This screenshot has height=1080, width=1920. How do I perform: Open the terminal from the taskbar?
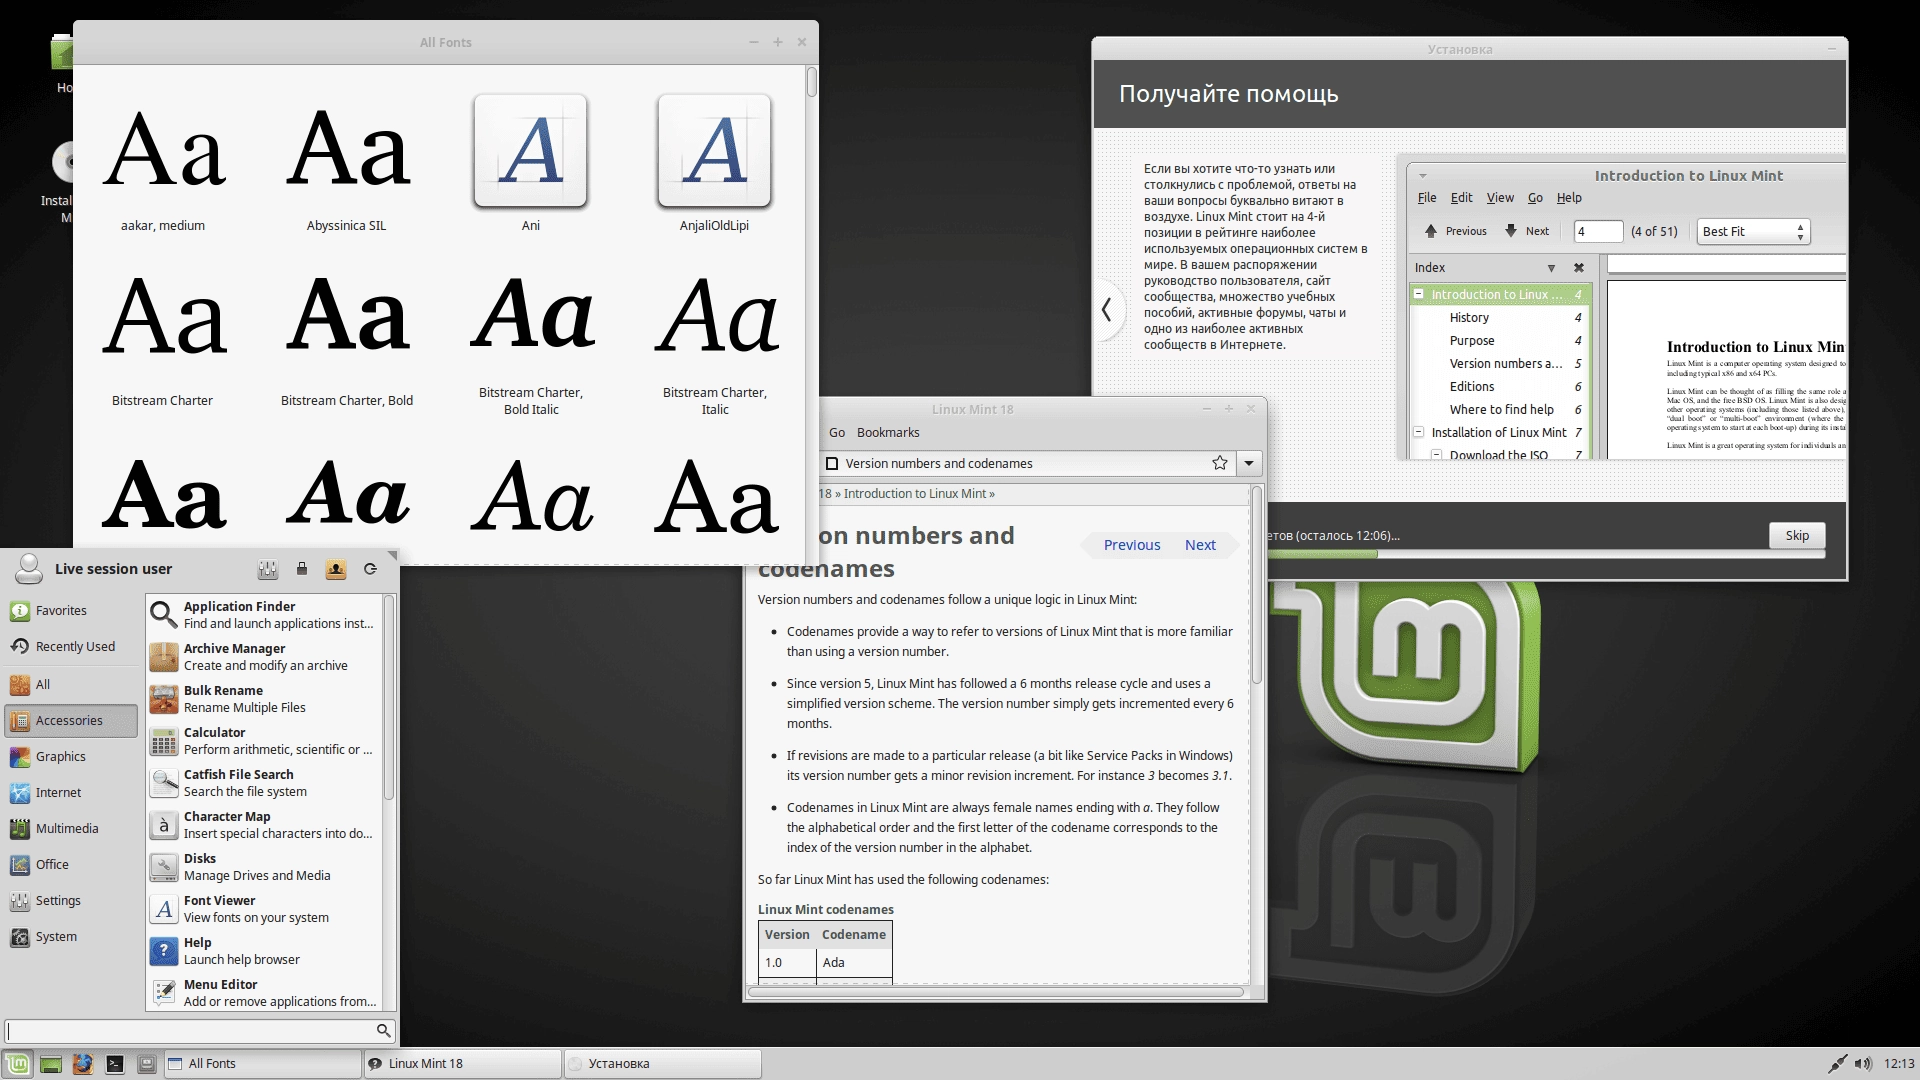click(115, 1064)
